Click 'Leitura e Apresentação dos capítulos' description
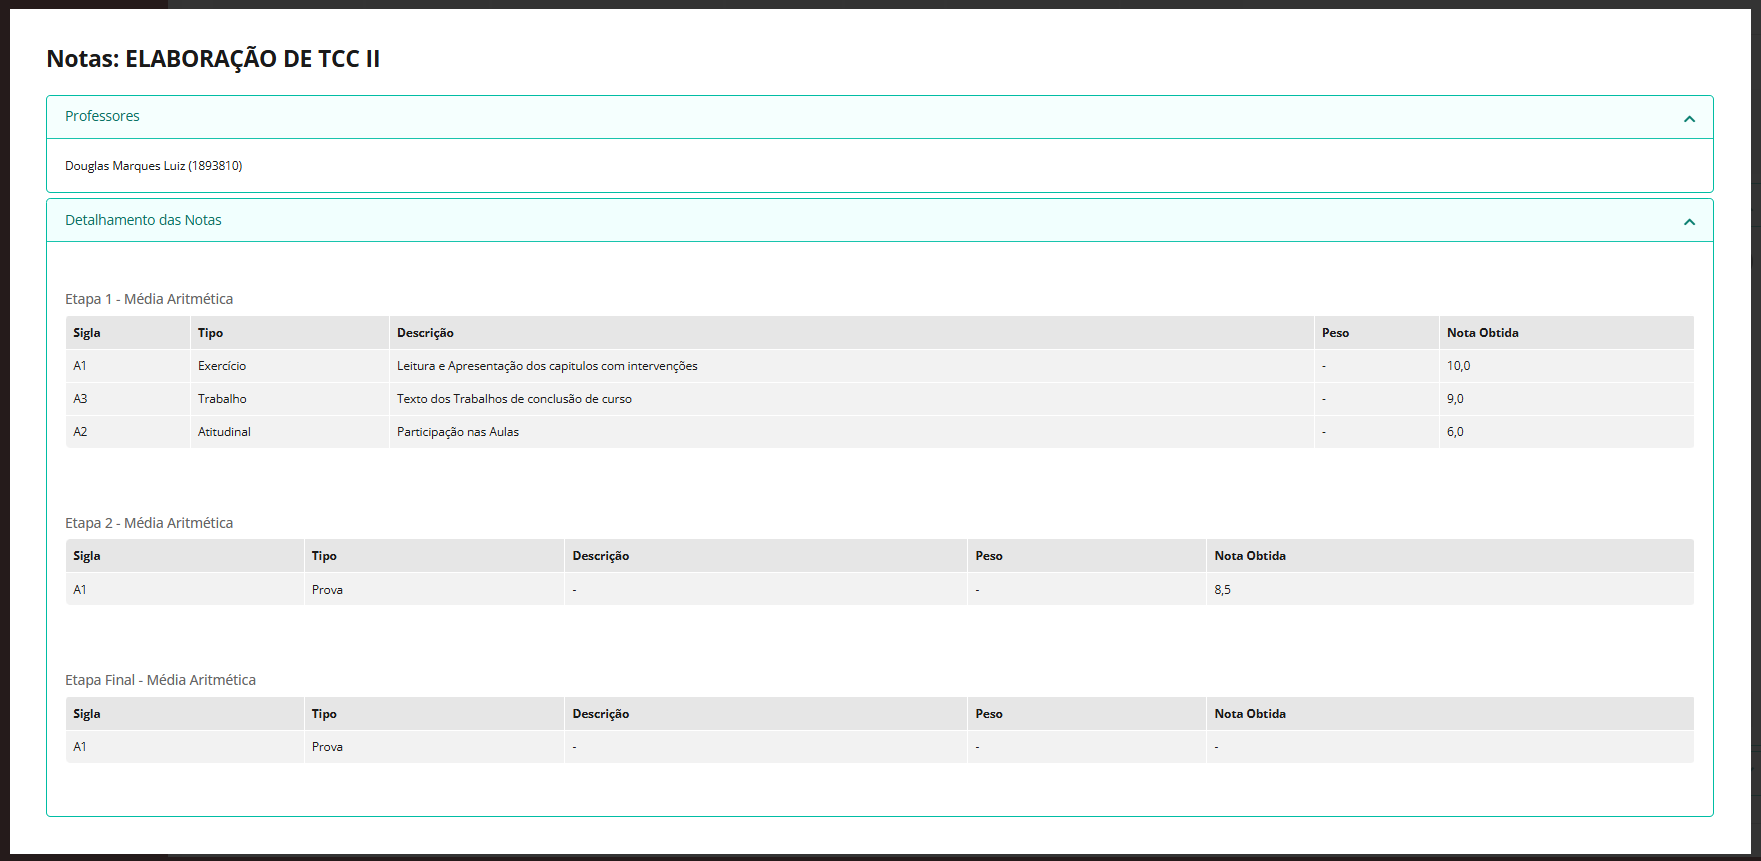 coord(547,366)
